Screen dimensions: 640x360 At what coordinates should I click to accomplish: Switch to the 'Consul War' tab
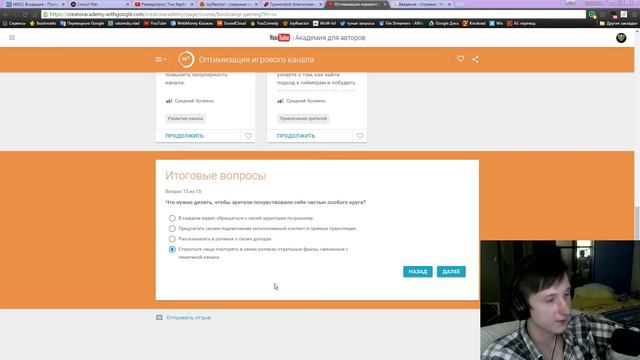pos(99,4)
